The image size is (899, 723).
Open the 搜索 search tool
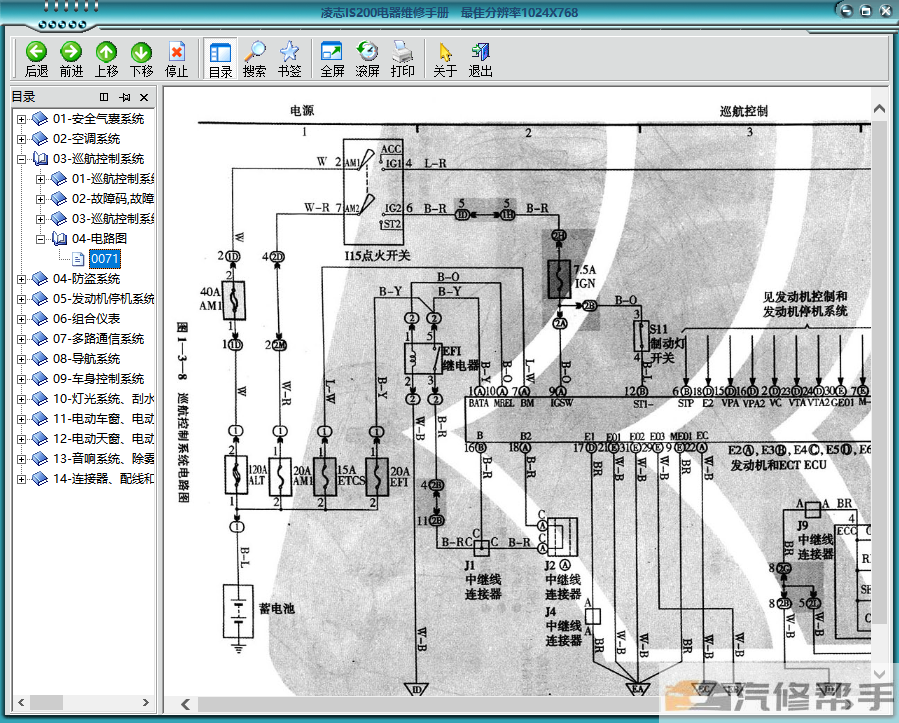pyautogui.click(x=255, y=58)
